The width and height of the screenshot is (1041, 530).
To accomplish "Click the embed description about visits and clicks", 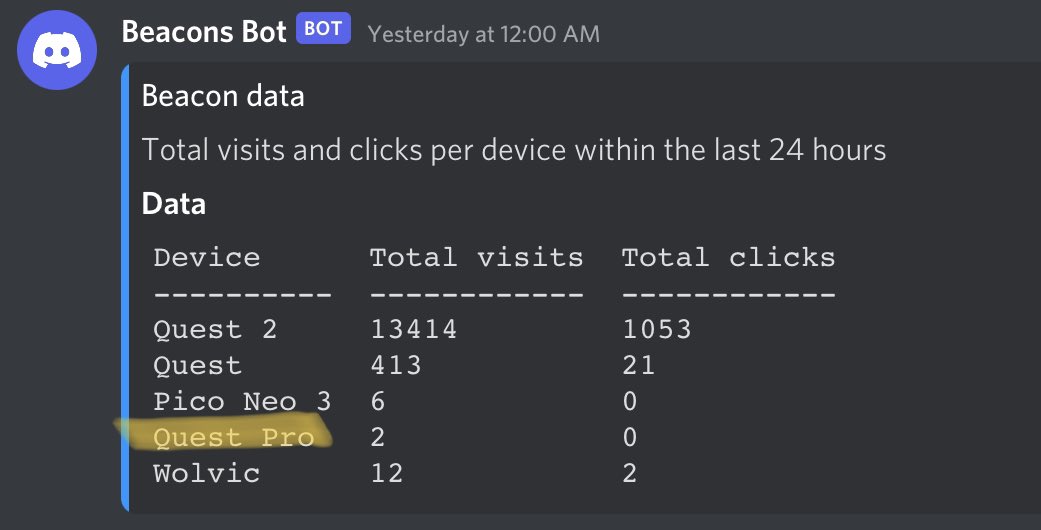I will [514, 149].
